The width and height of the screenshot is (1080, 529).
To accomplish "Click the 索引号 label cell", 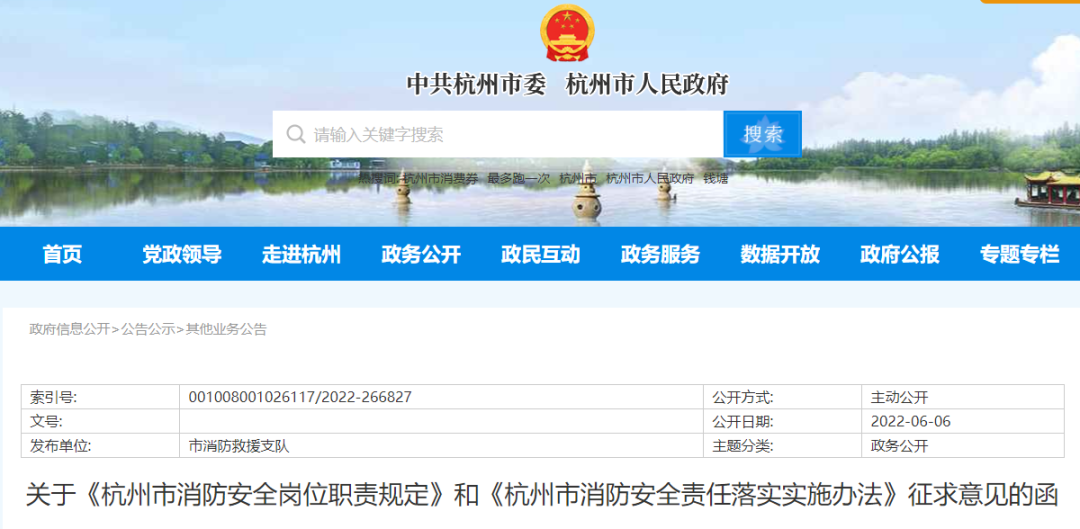I will pos(101,397).
